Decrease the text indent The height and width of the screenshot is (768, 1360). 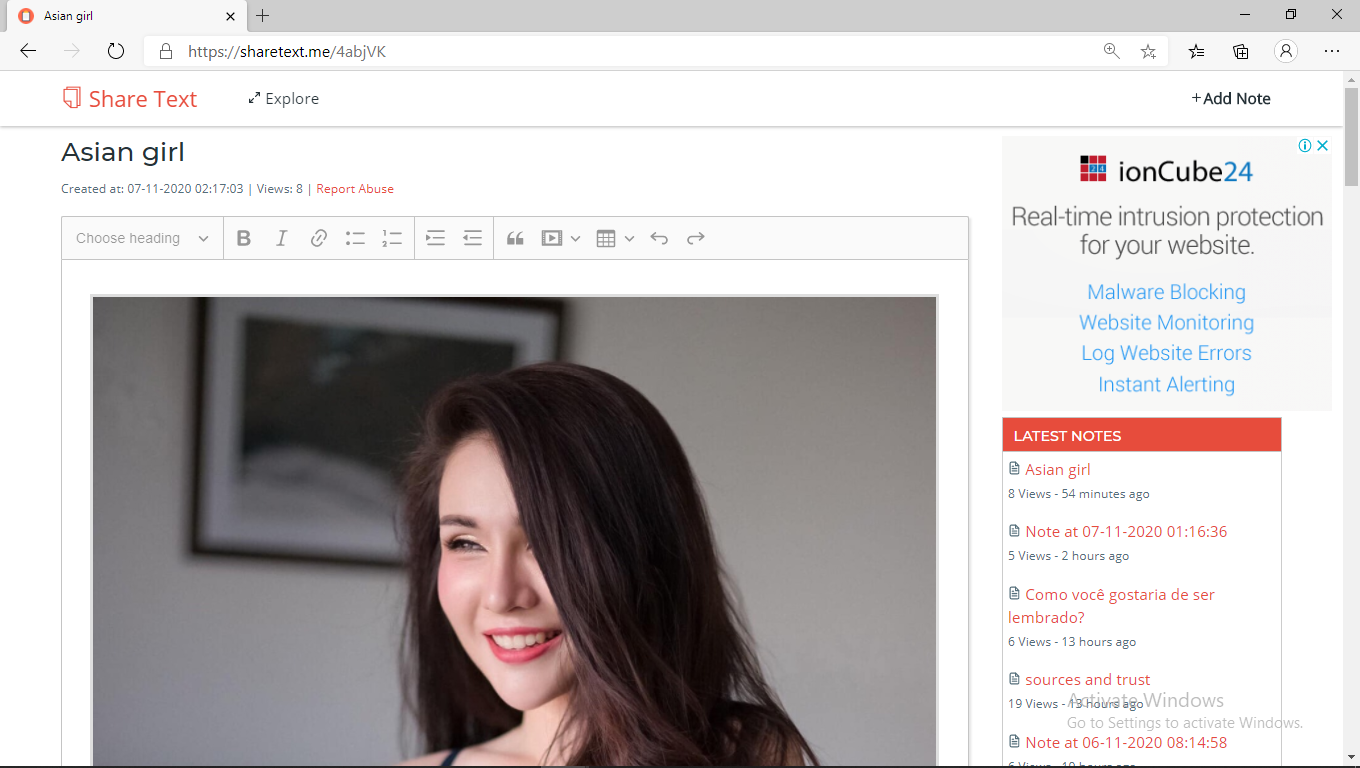pyautogui.click(x=472, y=238)
